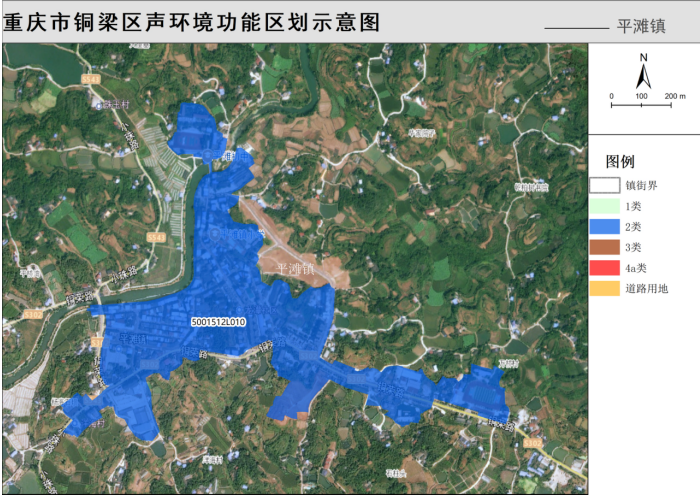Image resolution: width=700 pixels, height=497 pixels.
Task: Click the 平滩镇 label on the map
Action: click(x=295, y=269)
